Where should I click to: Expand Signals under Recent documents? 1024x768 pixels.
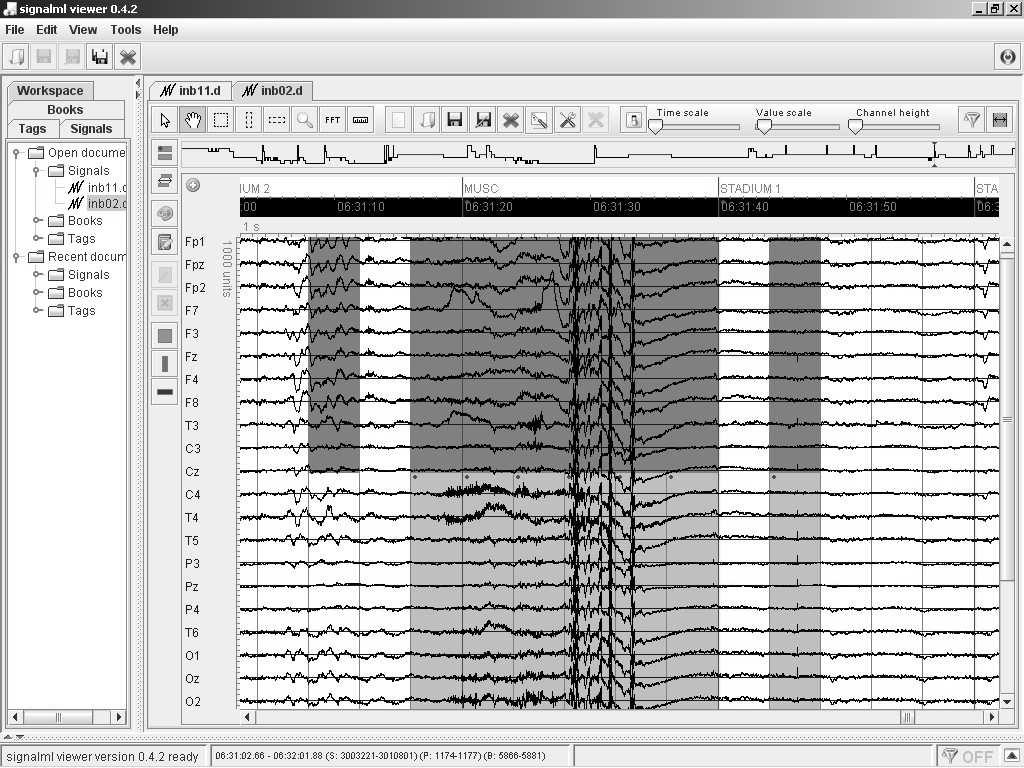pyautogui.click(x=37, y=274)
